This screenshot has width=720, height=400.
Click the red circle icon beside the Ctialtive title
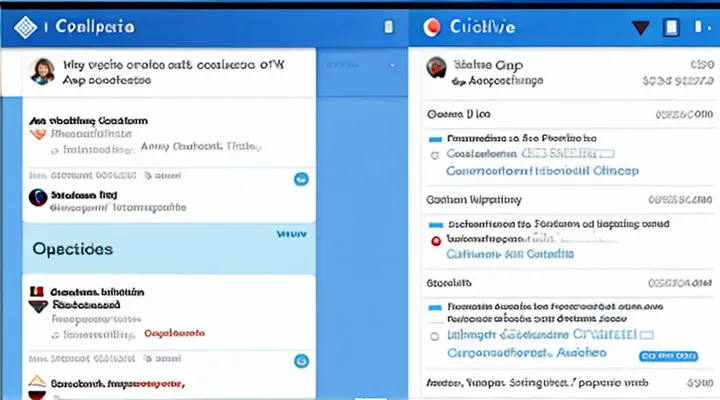433,27
